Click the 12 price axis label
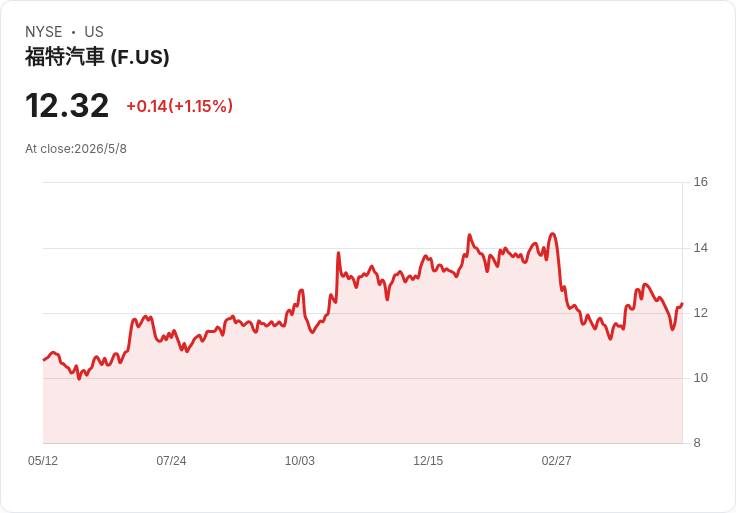Viewport: 736px width, 513px height. coord(700,313)
